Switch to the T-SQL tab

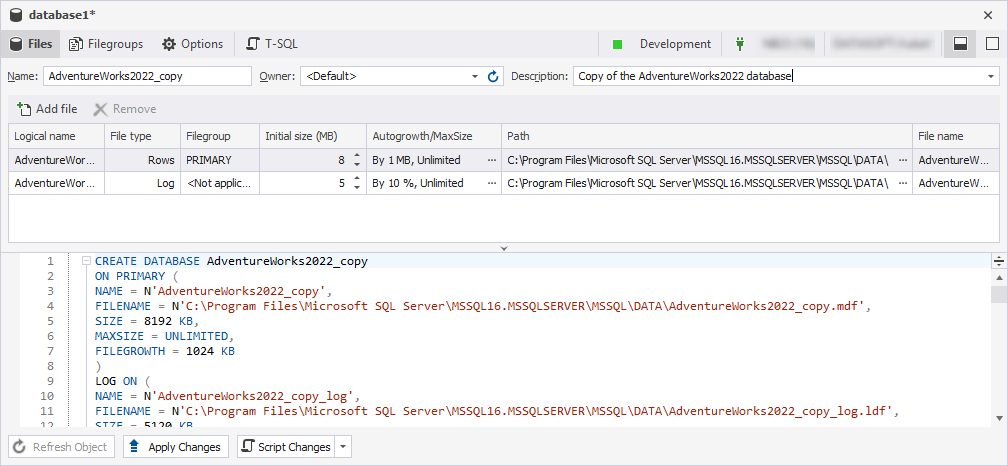click(x=272, y=44)
